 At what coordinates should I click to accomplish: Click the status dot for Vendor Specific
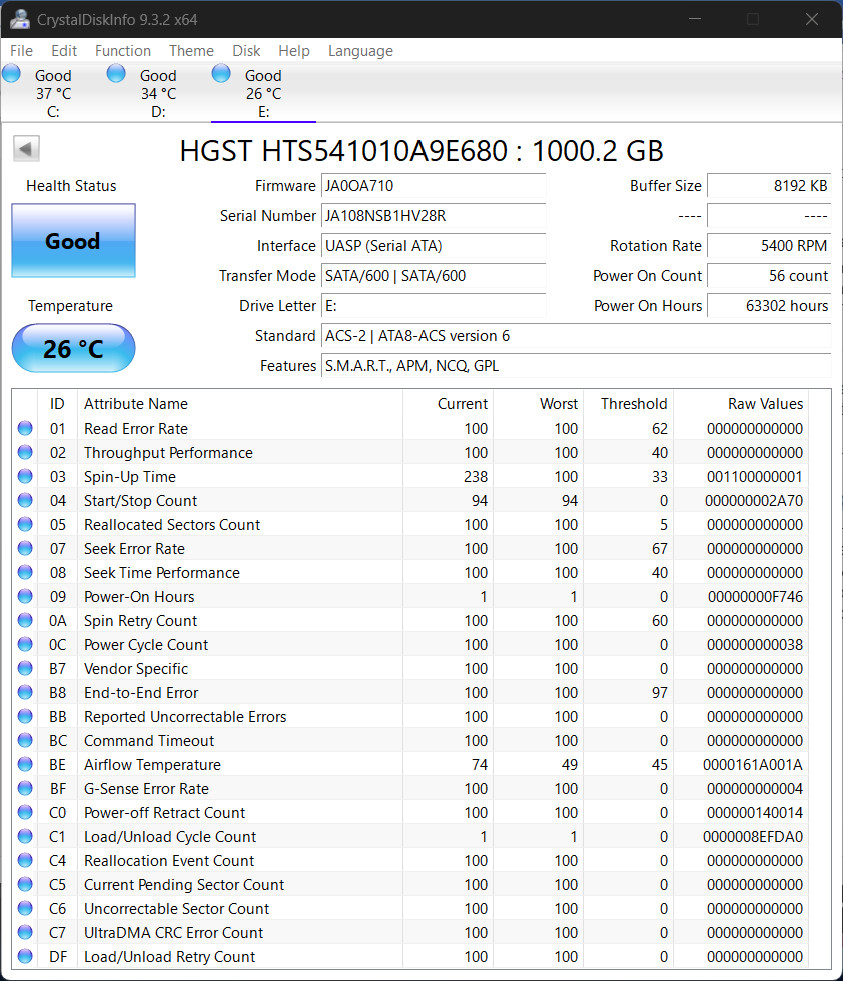click(x=25, y=668)
